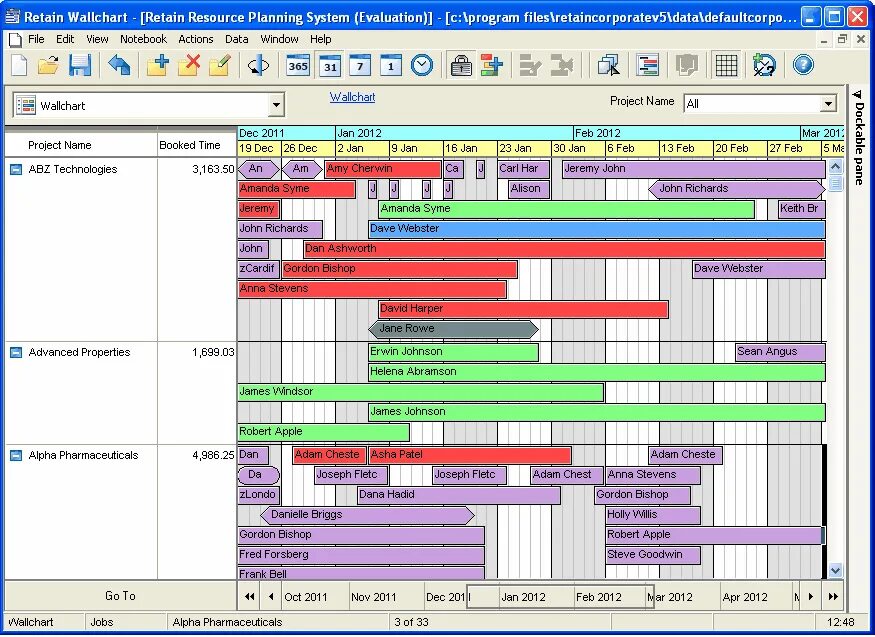Open the Edit menu
This screenshot has height=637, width=875.
[x=65, y=40]
